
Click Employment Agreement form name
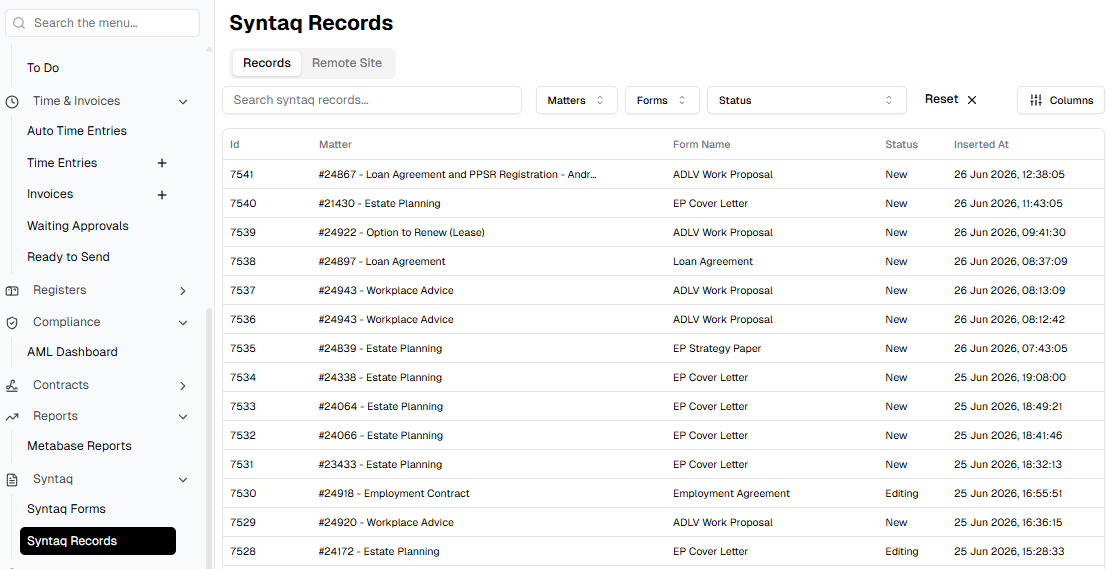tap(731, 494)
